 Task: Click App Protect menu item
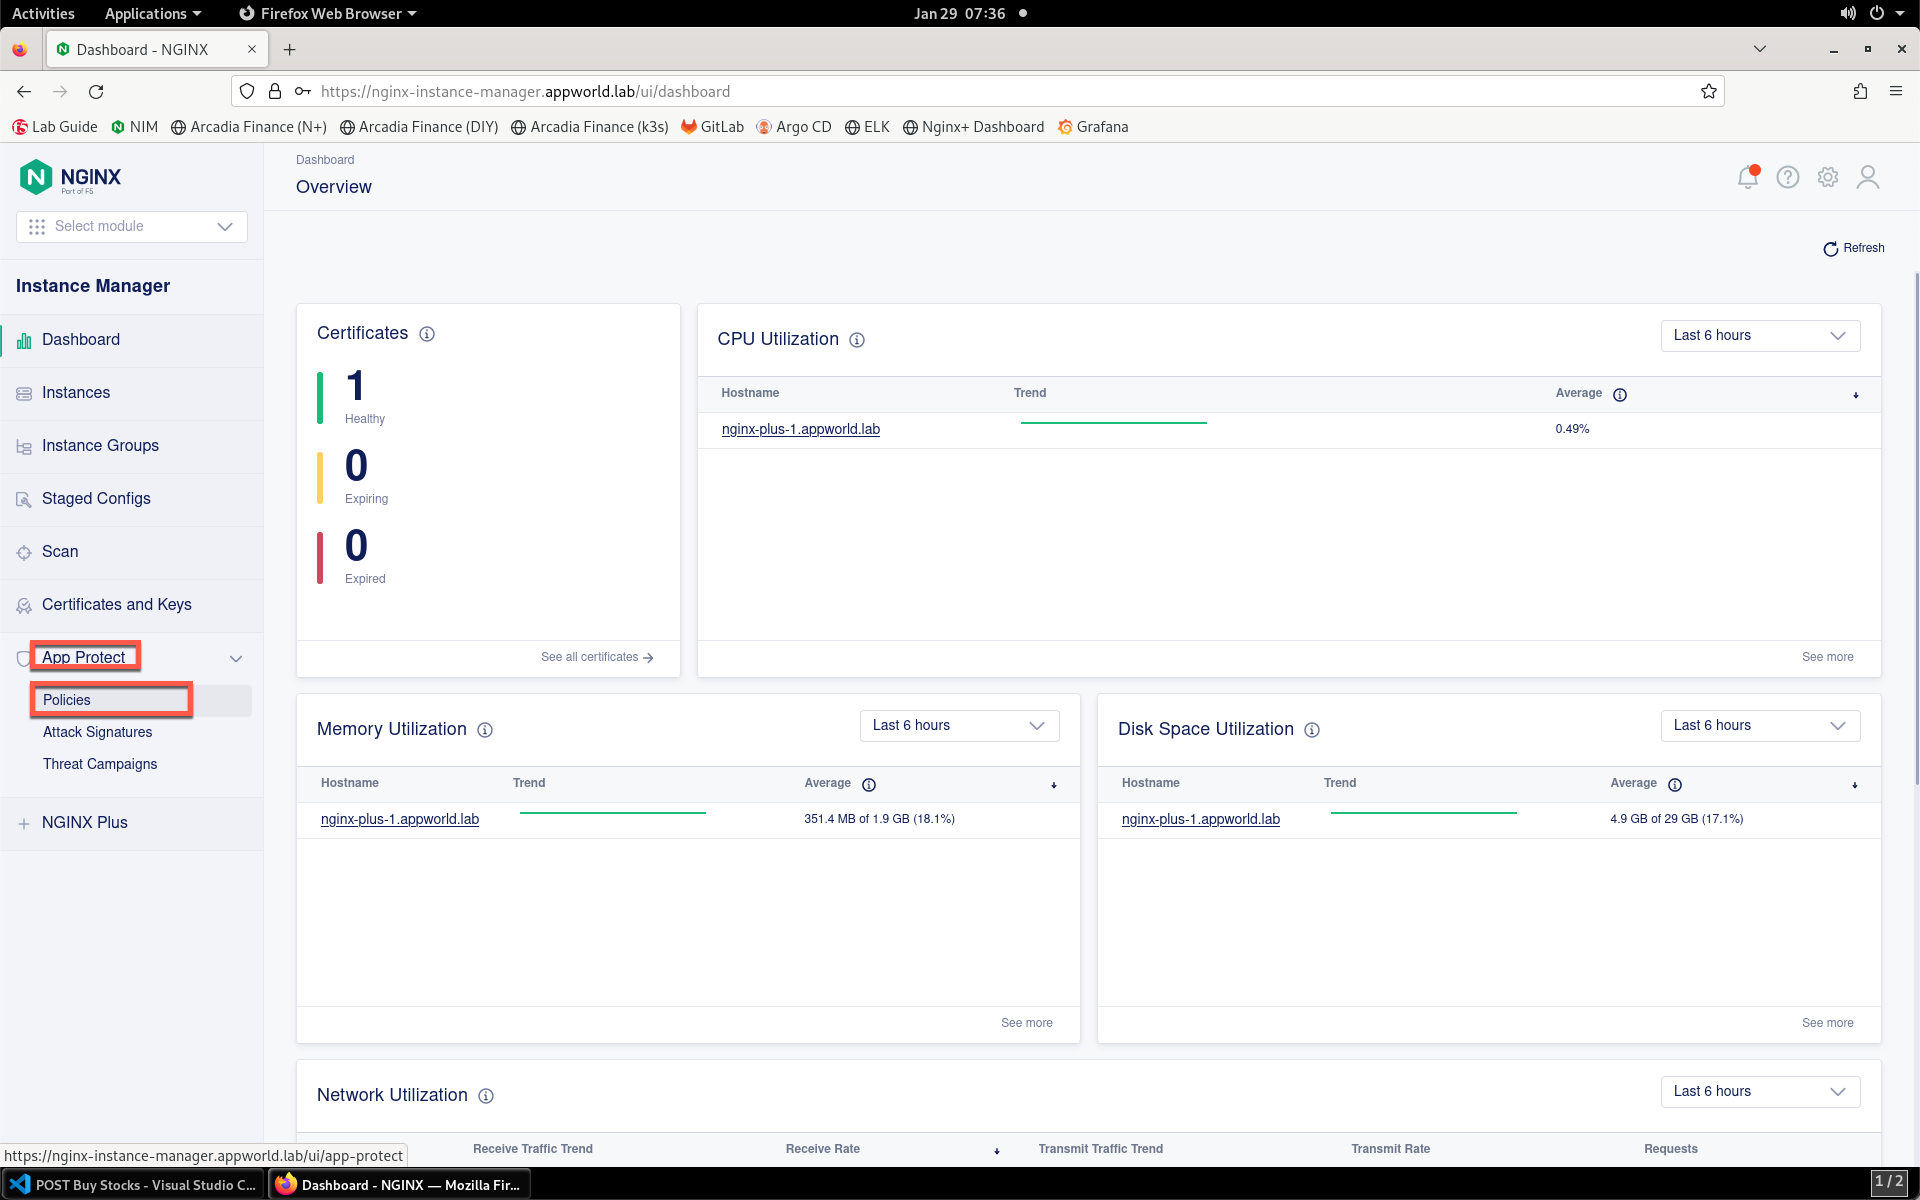[x=84, y=657]
